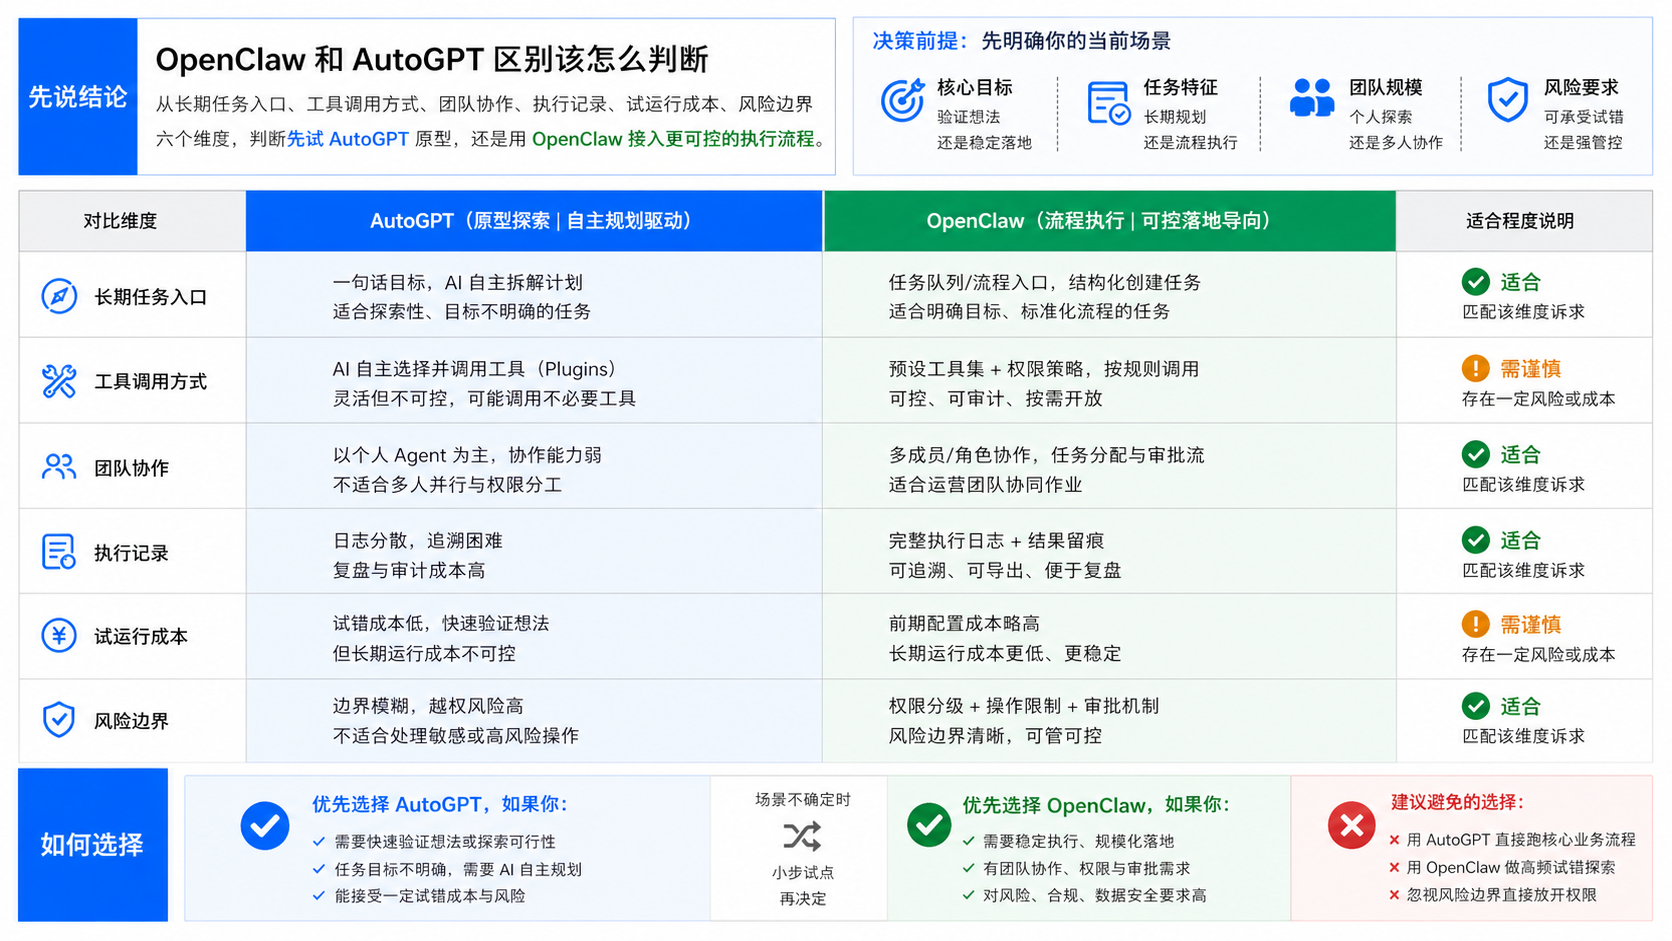Select the 适合程度说明 column header

click(x=1524, y=221)
